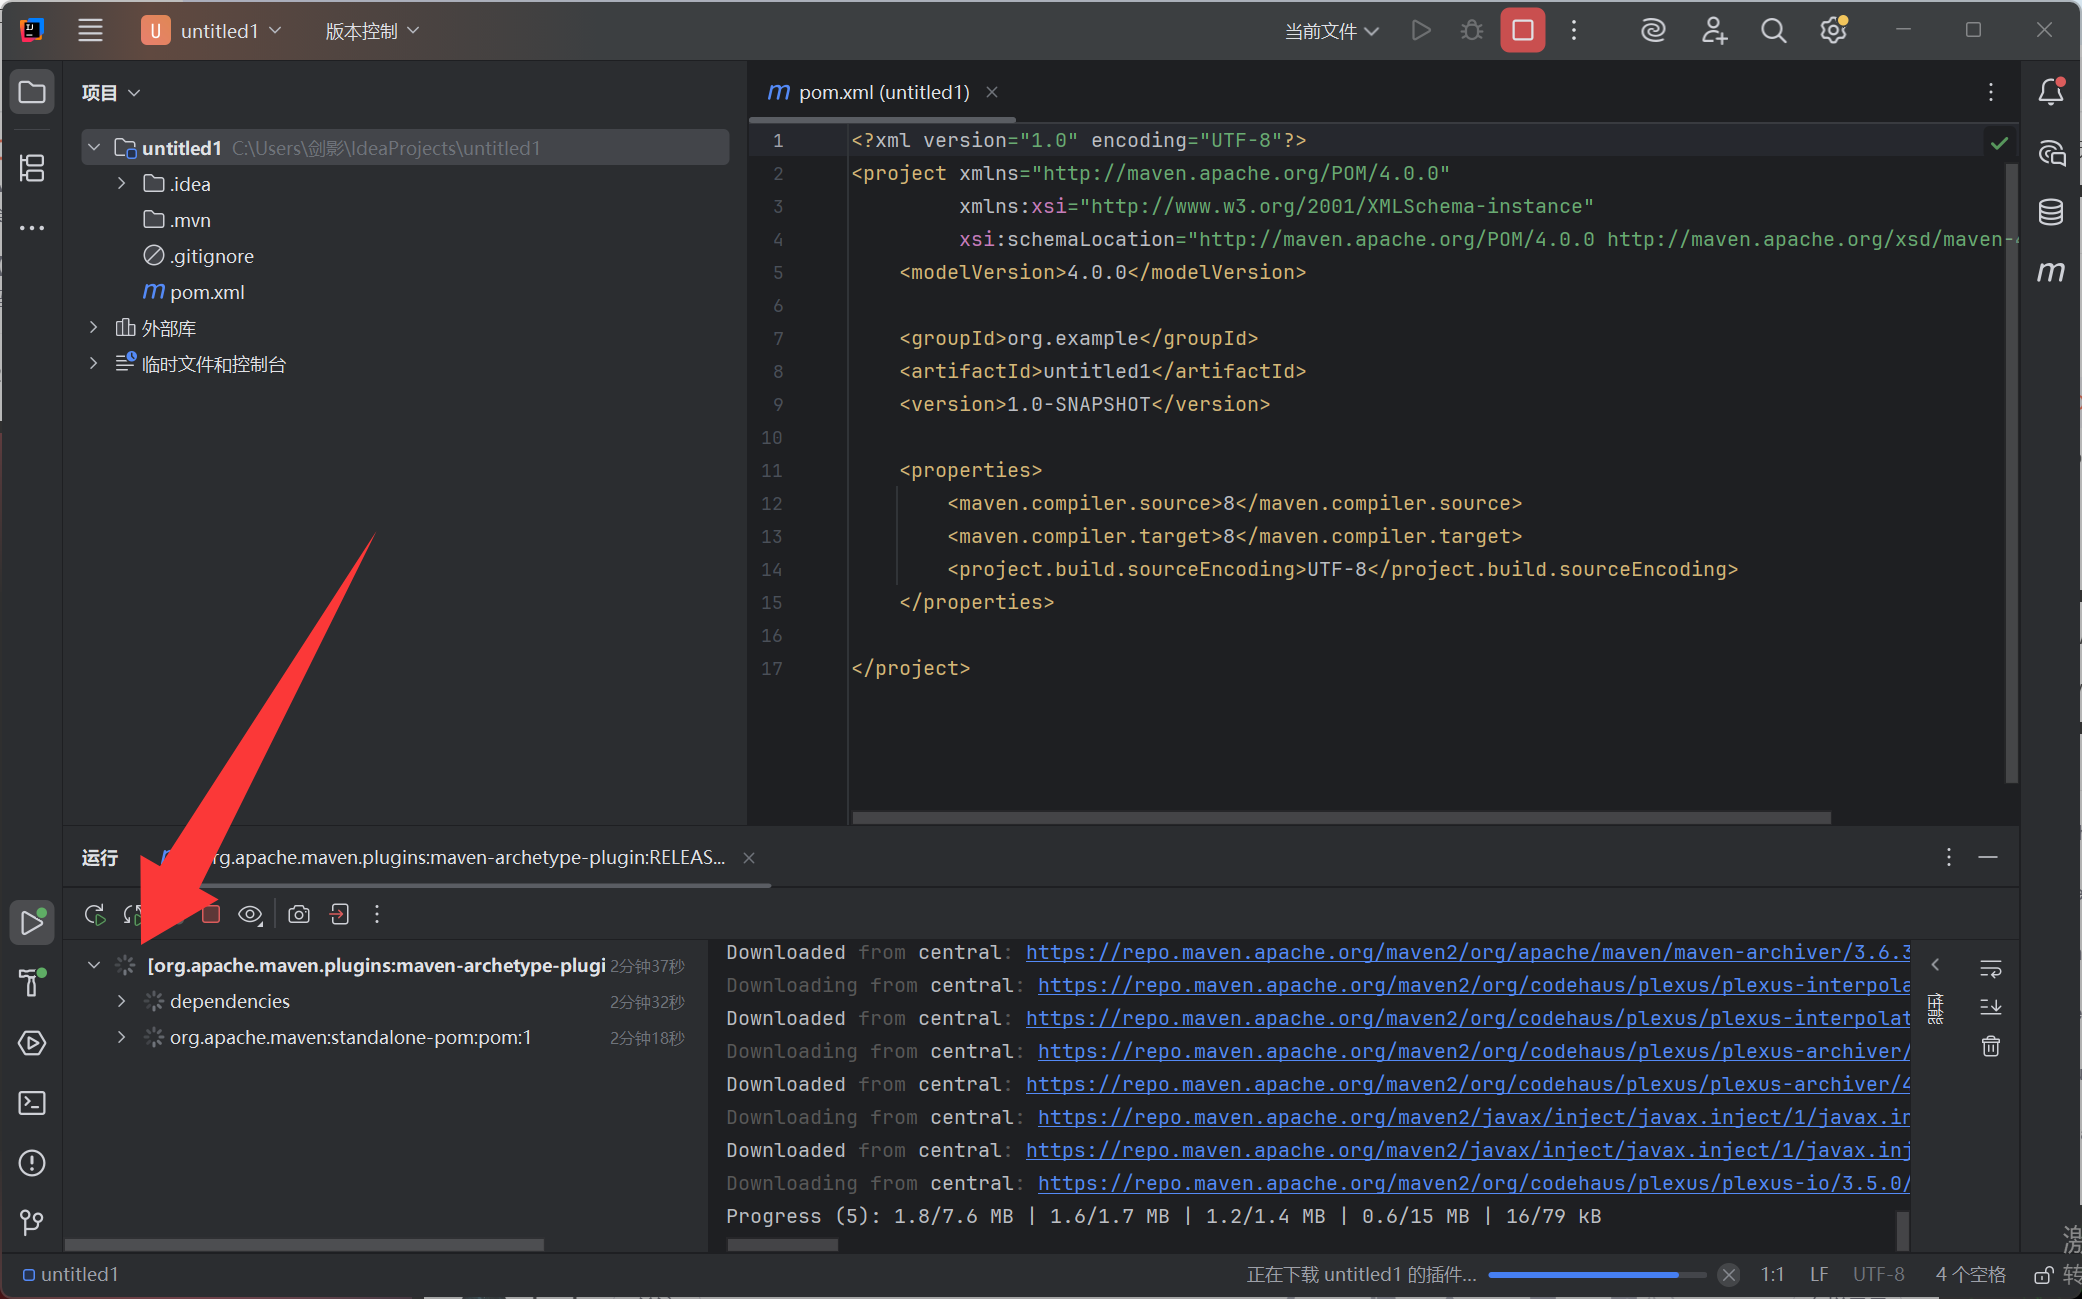Open the 版本控制 menu

[x=371, y=31]
